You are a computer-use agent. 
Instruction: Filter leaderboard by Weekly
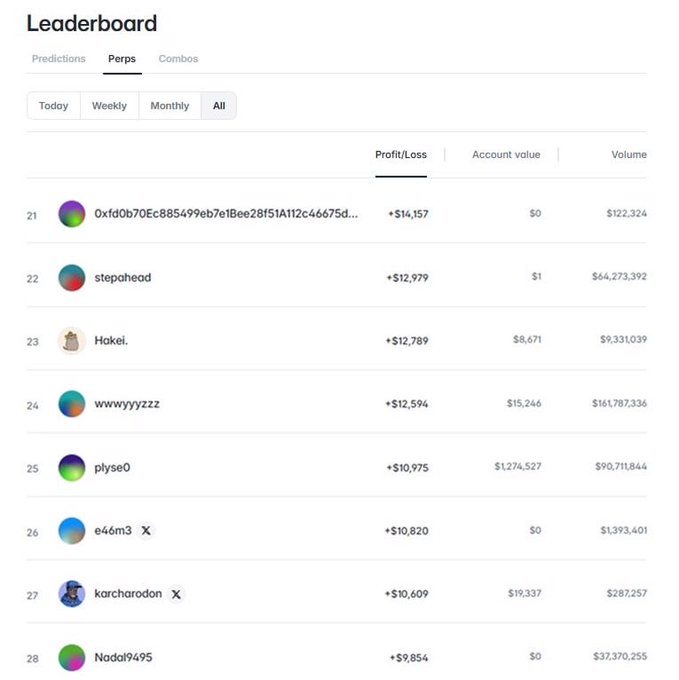[109, 105]
